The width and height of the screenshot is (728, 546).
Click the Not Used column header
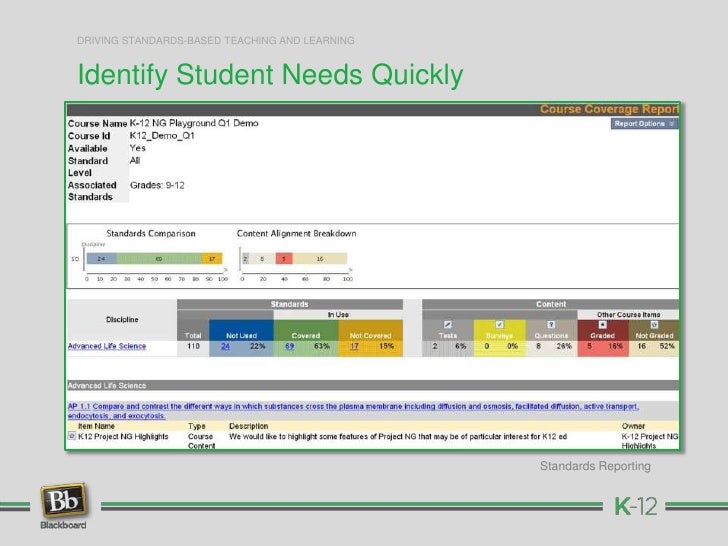coord(241,332)
